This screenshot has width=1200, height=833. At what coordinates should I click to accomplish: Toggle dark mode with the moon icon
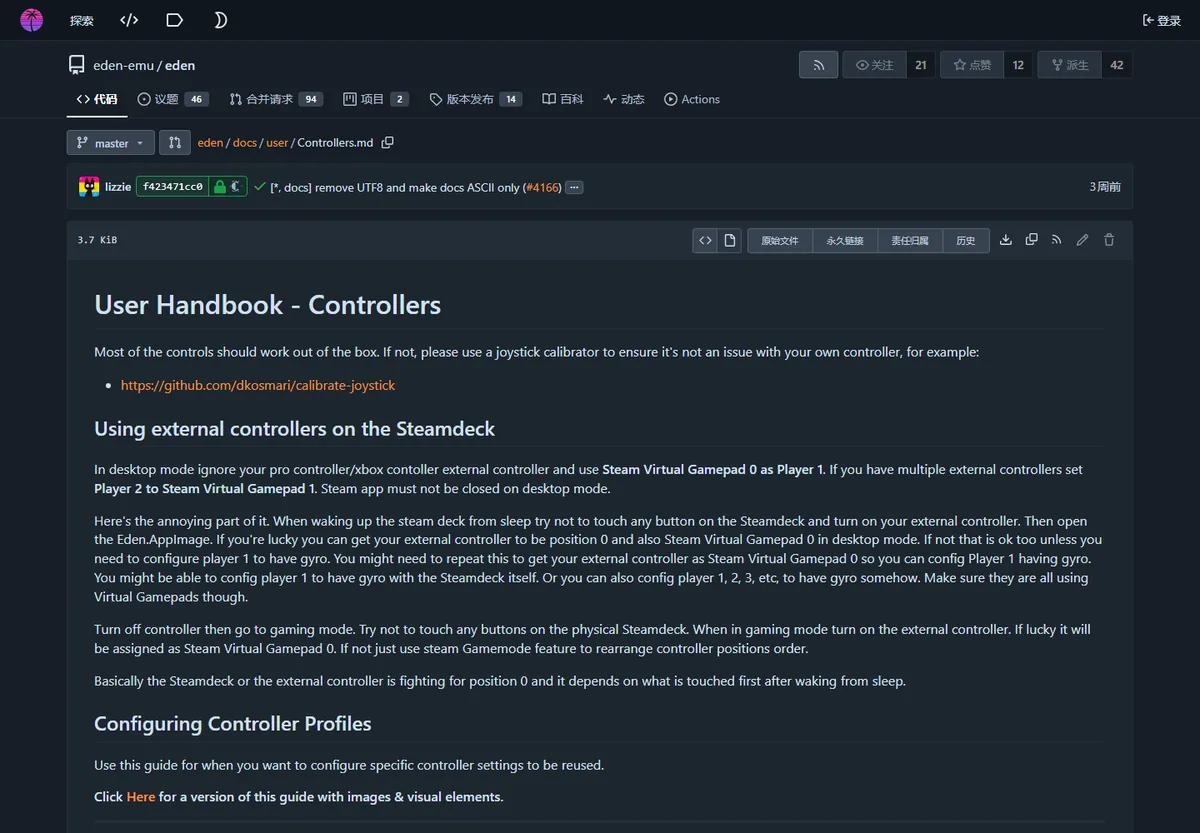click(220, 20)
